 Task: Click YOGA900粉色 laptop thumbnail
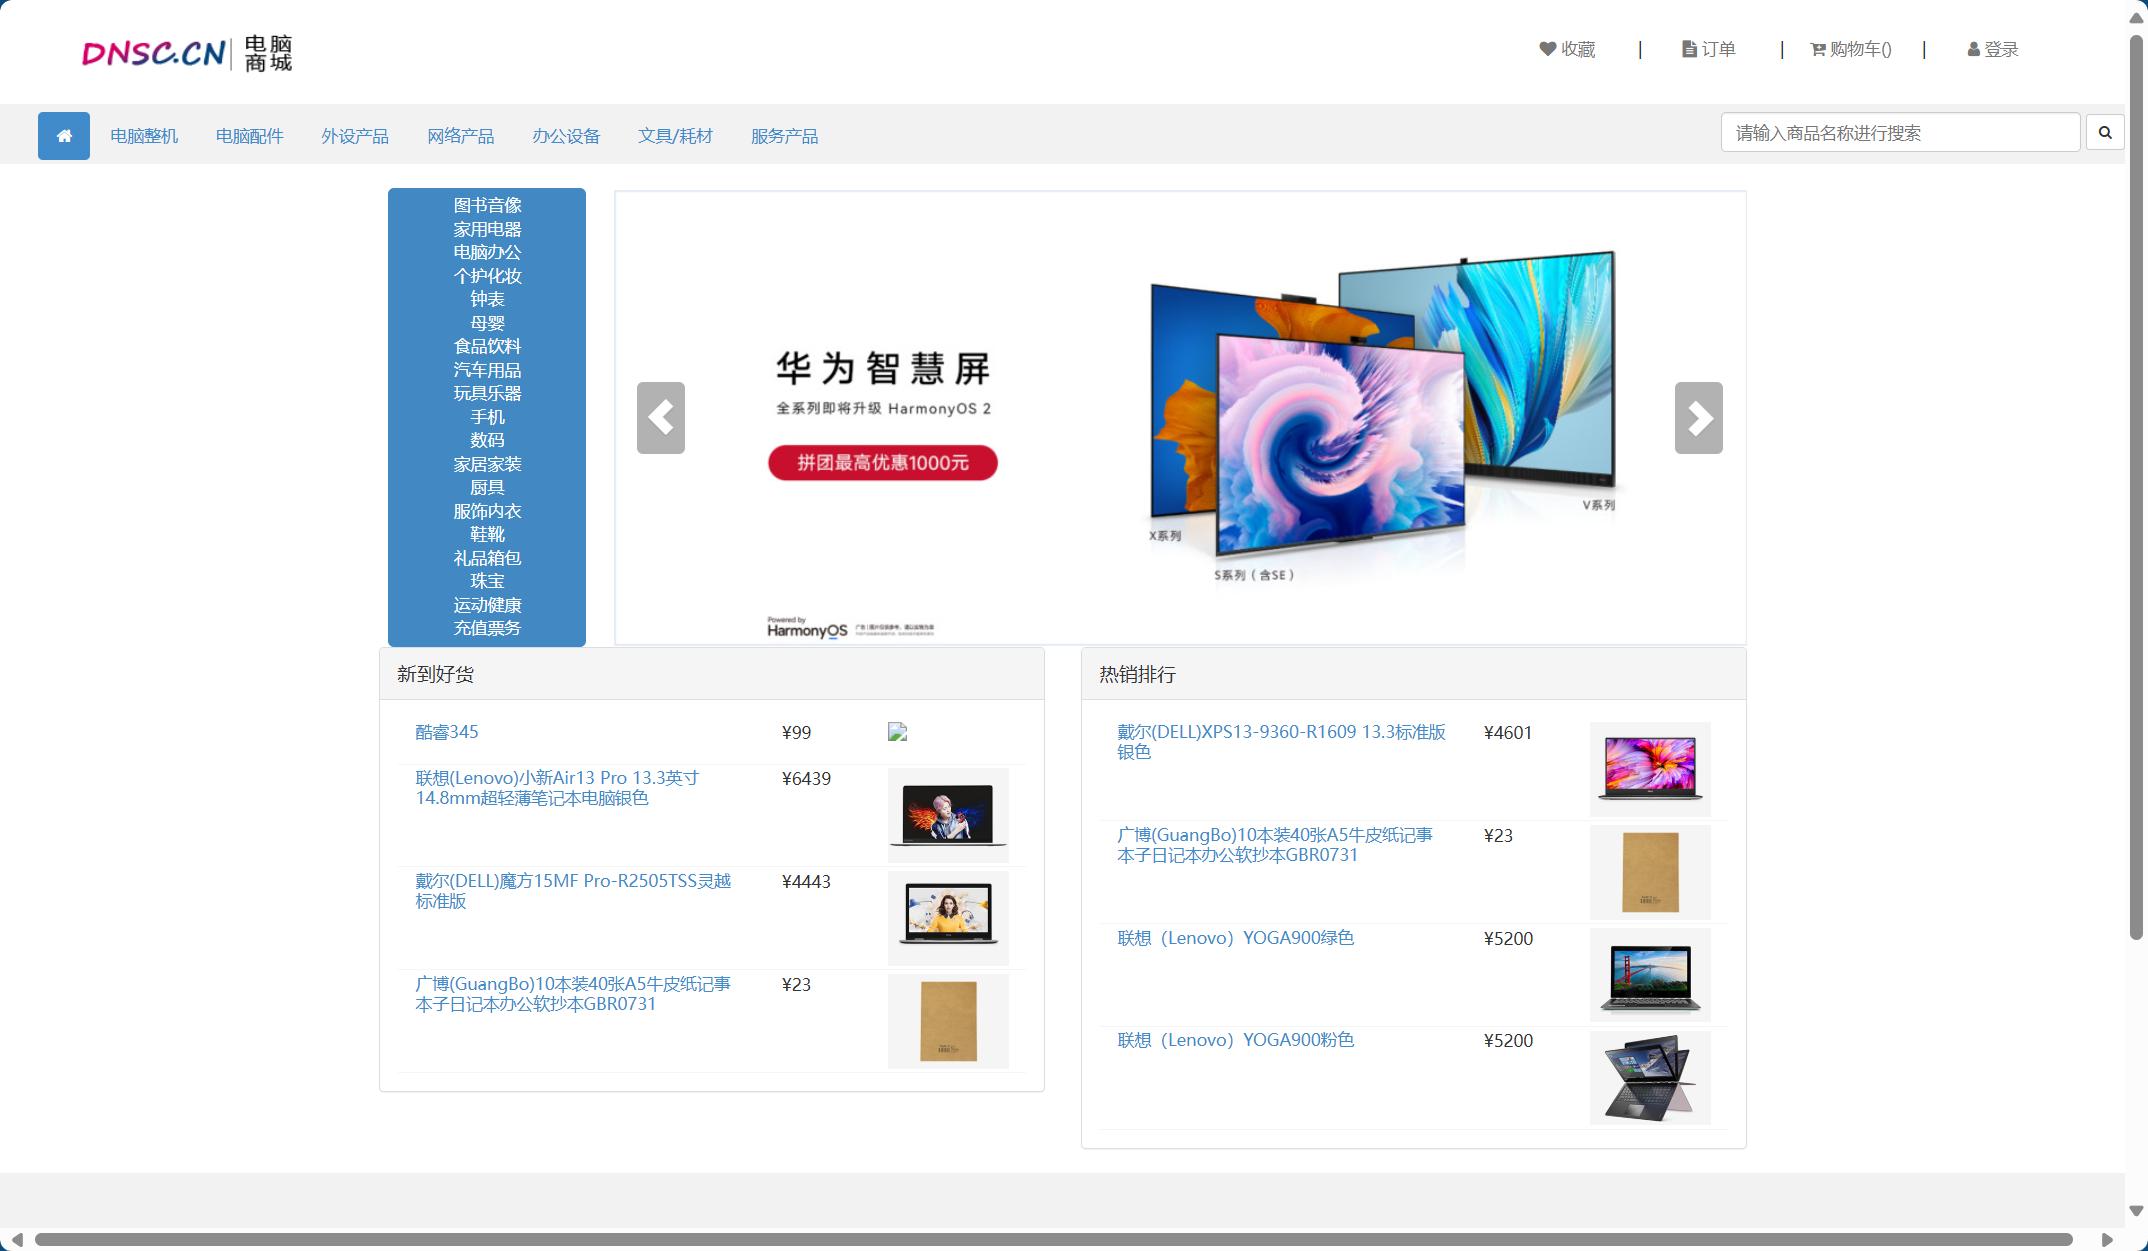(1650, 1078)
